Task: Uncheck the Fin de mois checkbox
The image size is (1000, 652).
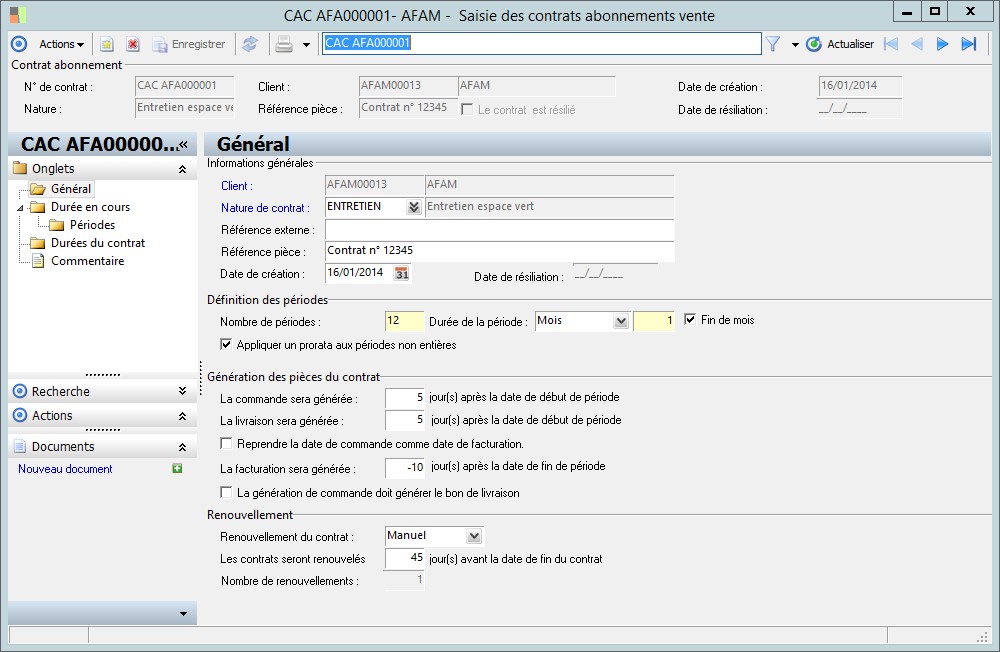Action: click(x=690, y=320)
